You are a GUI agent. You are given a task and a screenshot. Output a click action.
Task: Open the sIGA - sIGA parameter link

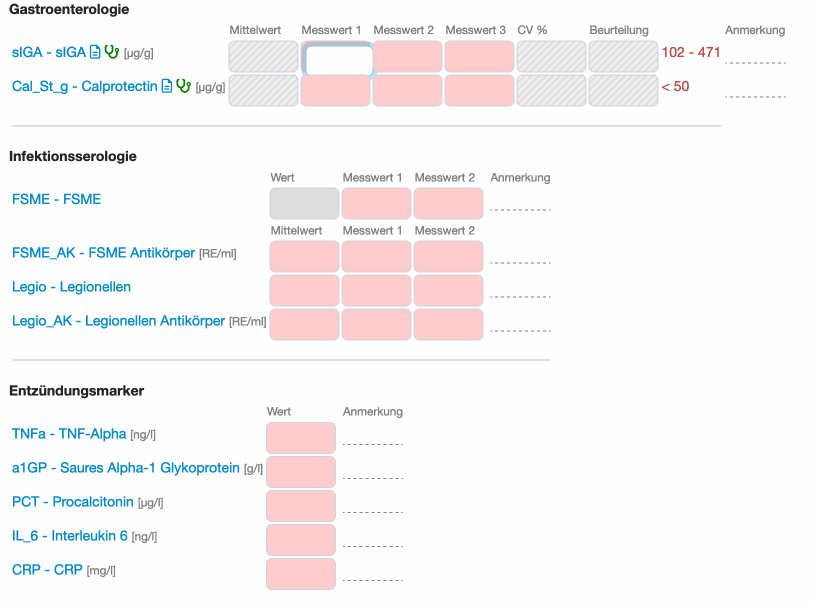coord(49,52)
